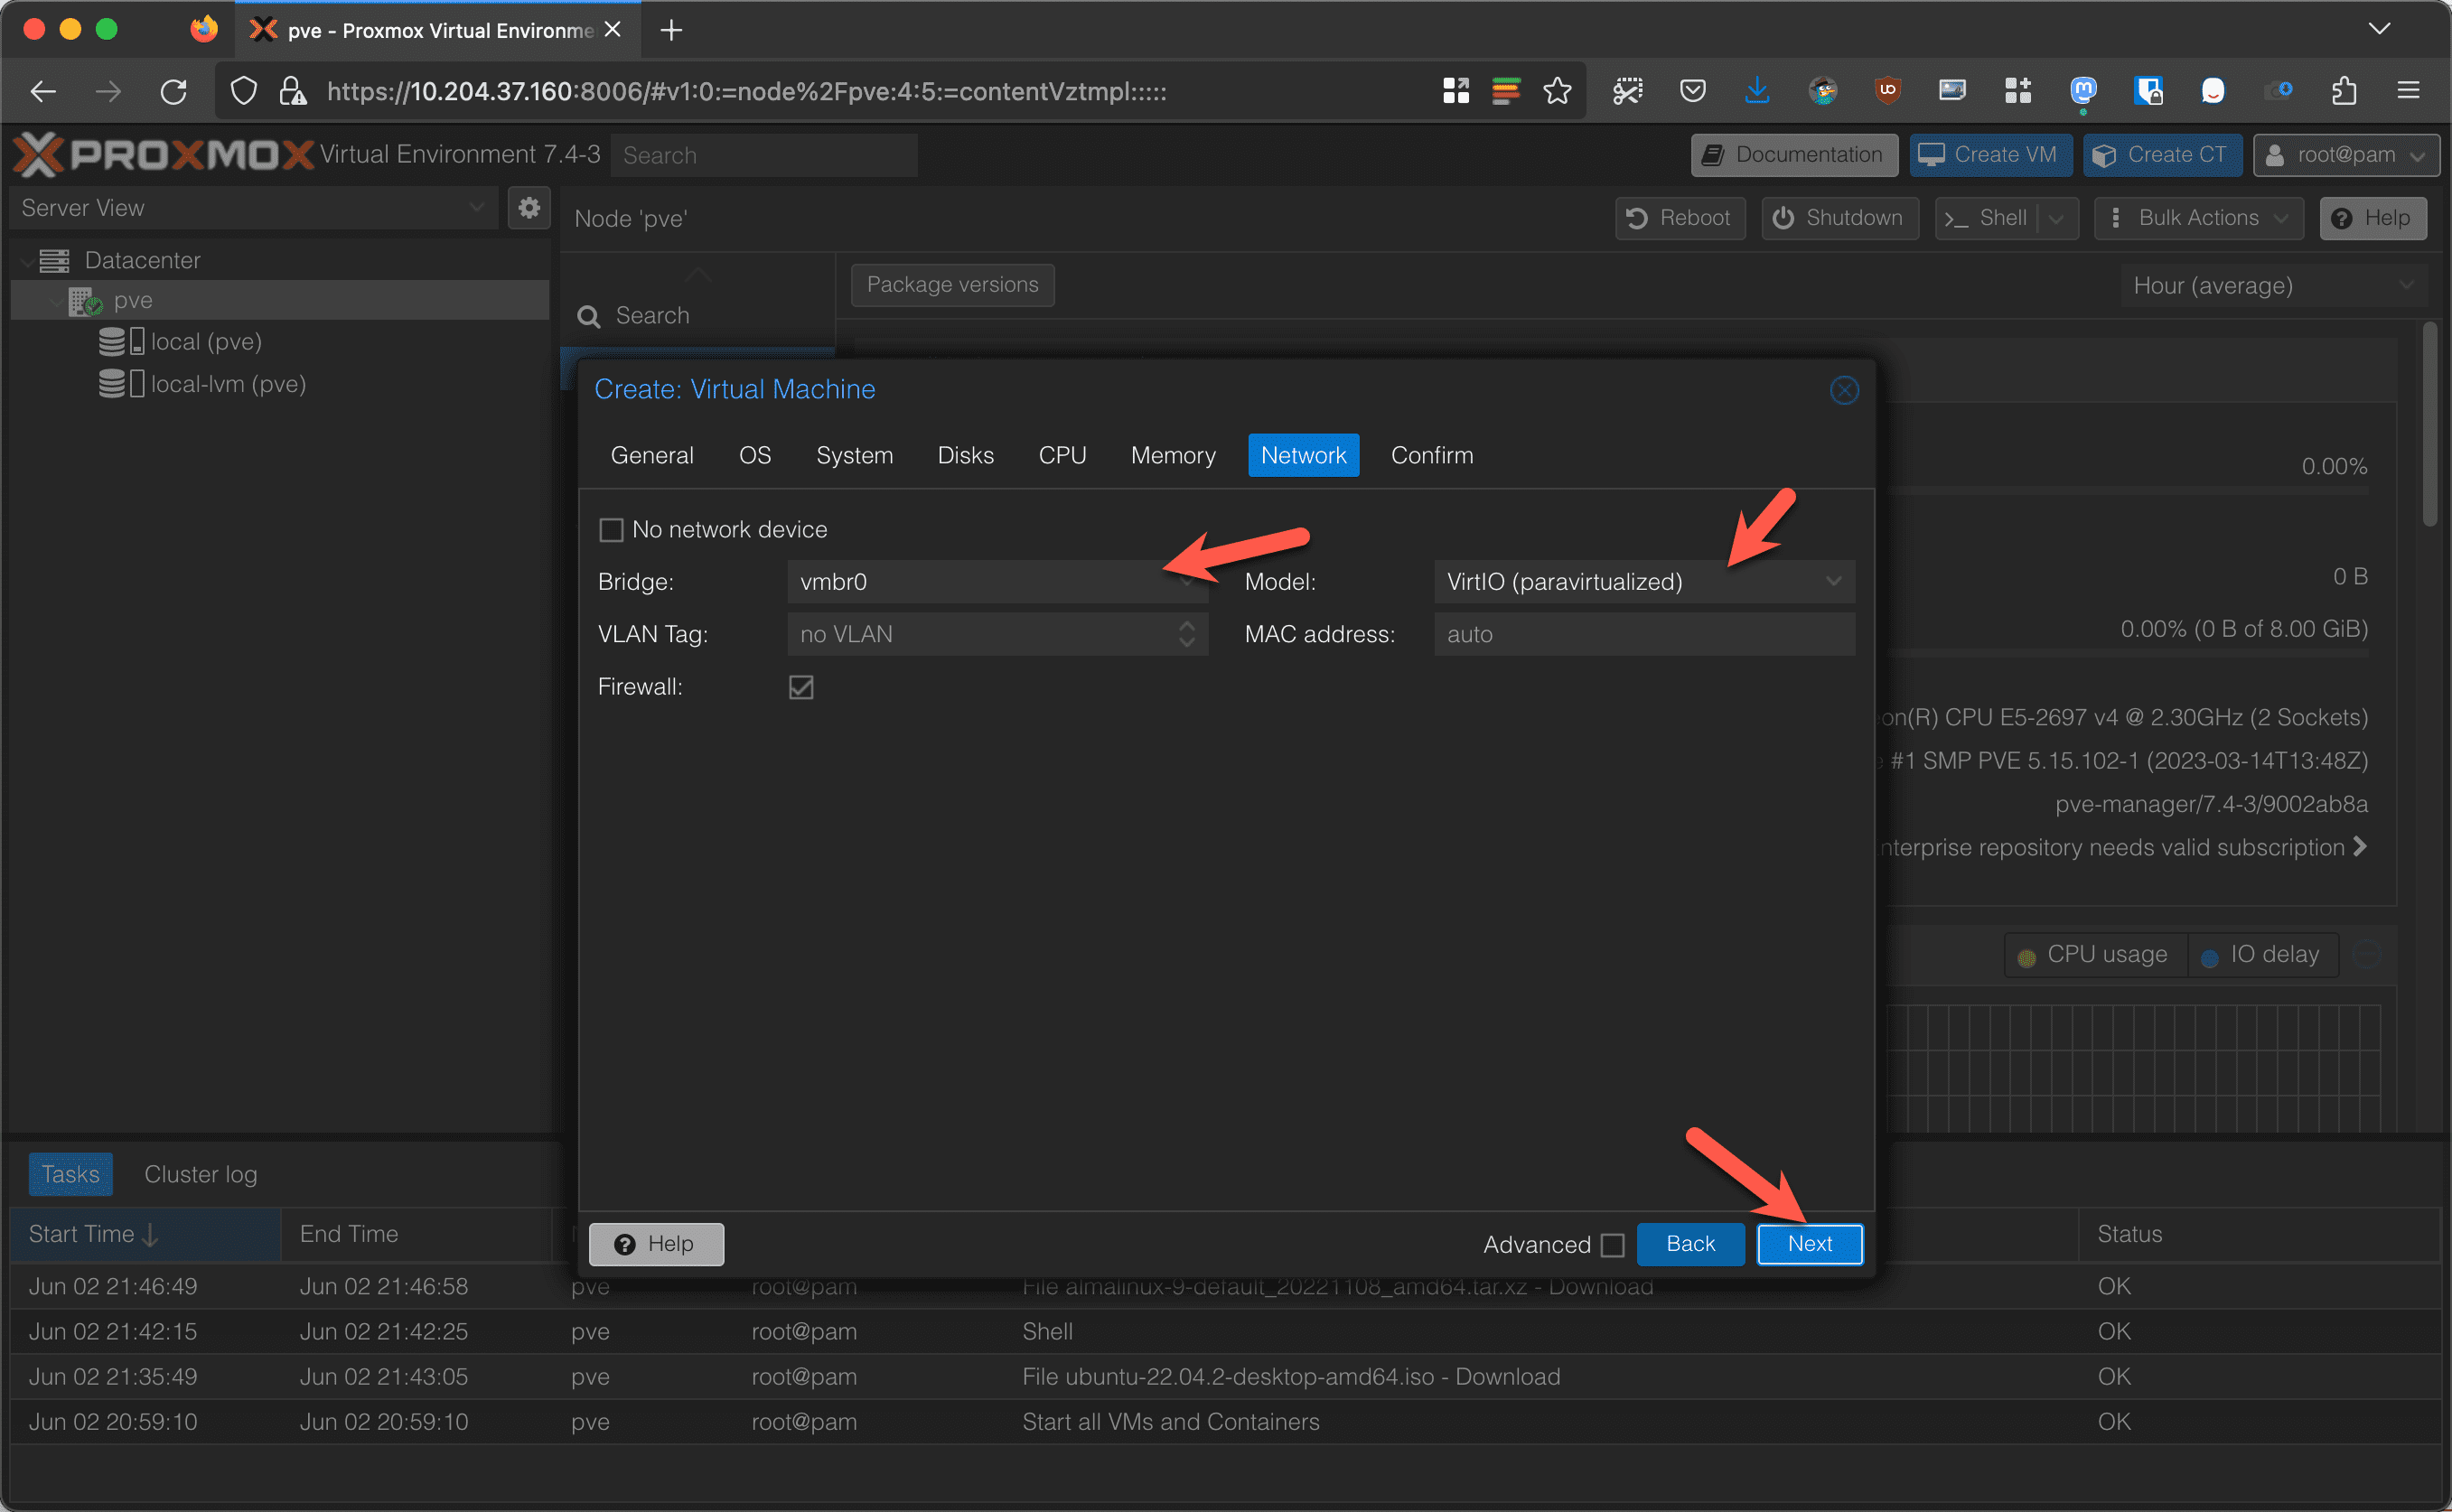Click the dialog Help button
Viewport: 2452px width, 1512px height.
tap(656, 1244)
